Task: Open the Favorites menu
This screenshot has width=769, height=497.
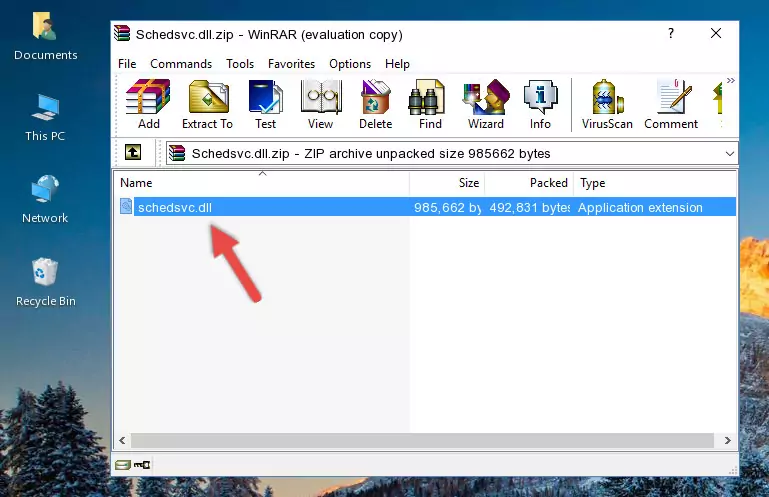Action: click(291, 64)
